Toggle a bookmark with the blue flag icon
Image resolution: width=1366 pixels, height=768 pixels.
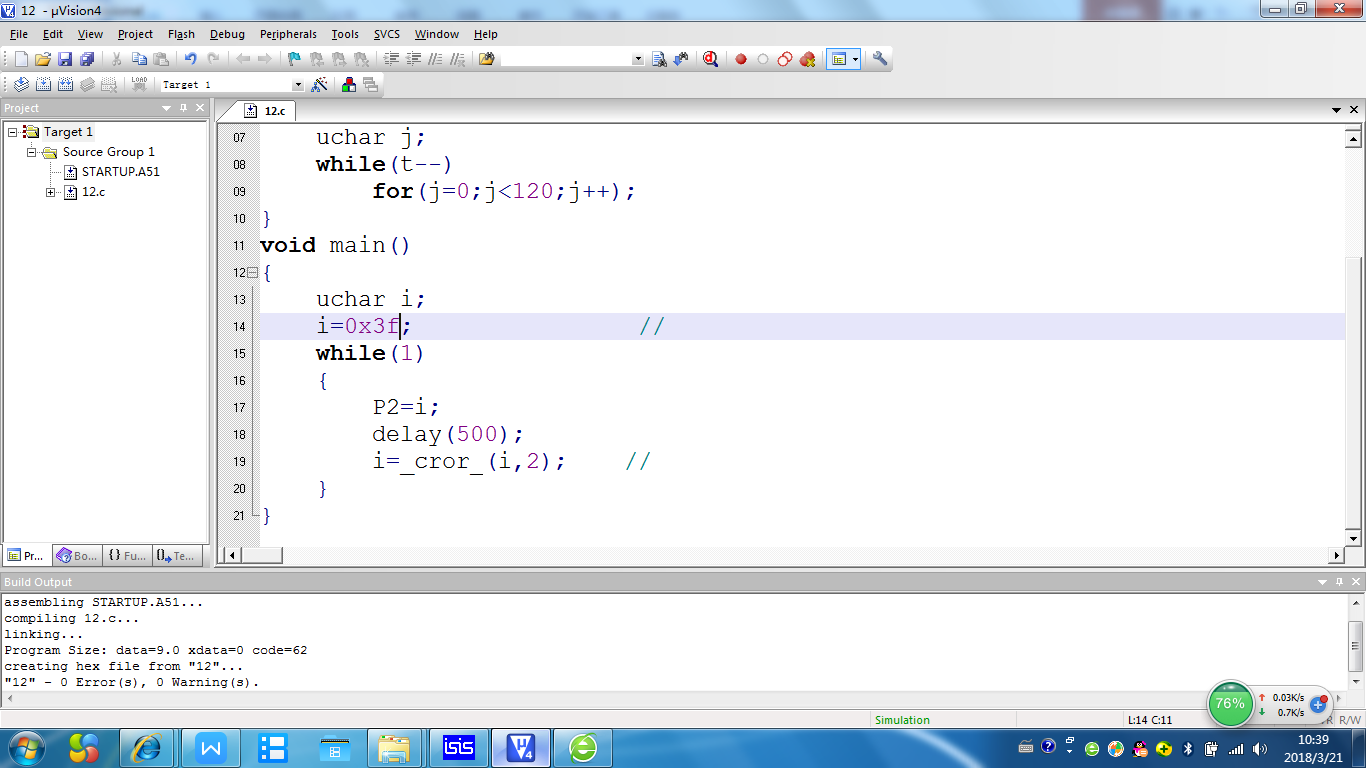click(x=294, y=59)
